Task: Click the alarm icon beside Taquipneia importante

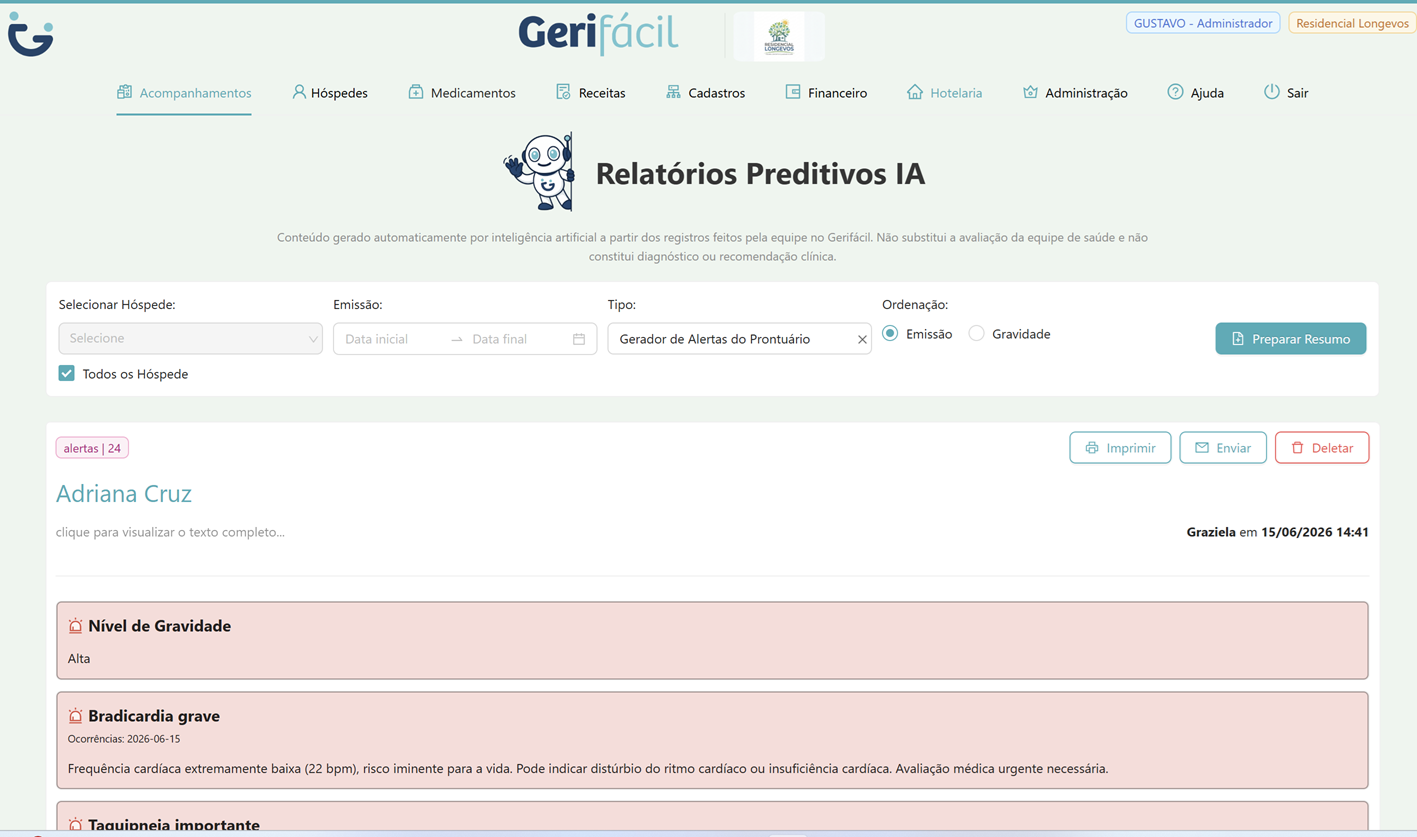Action: pos(75,826)
